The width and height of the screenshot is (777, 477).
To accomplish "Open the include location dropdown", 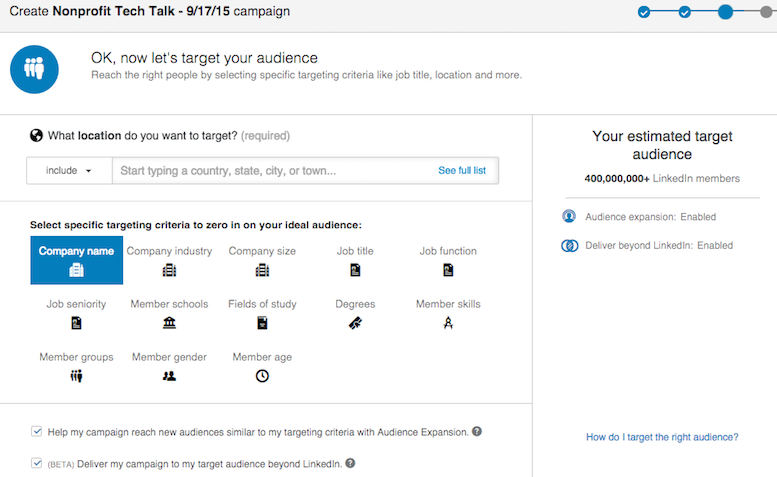I will (x=69, y=170).
